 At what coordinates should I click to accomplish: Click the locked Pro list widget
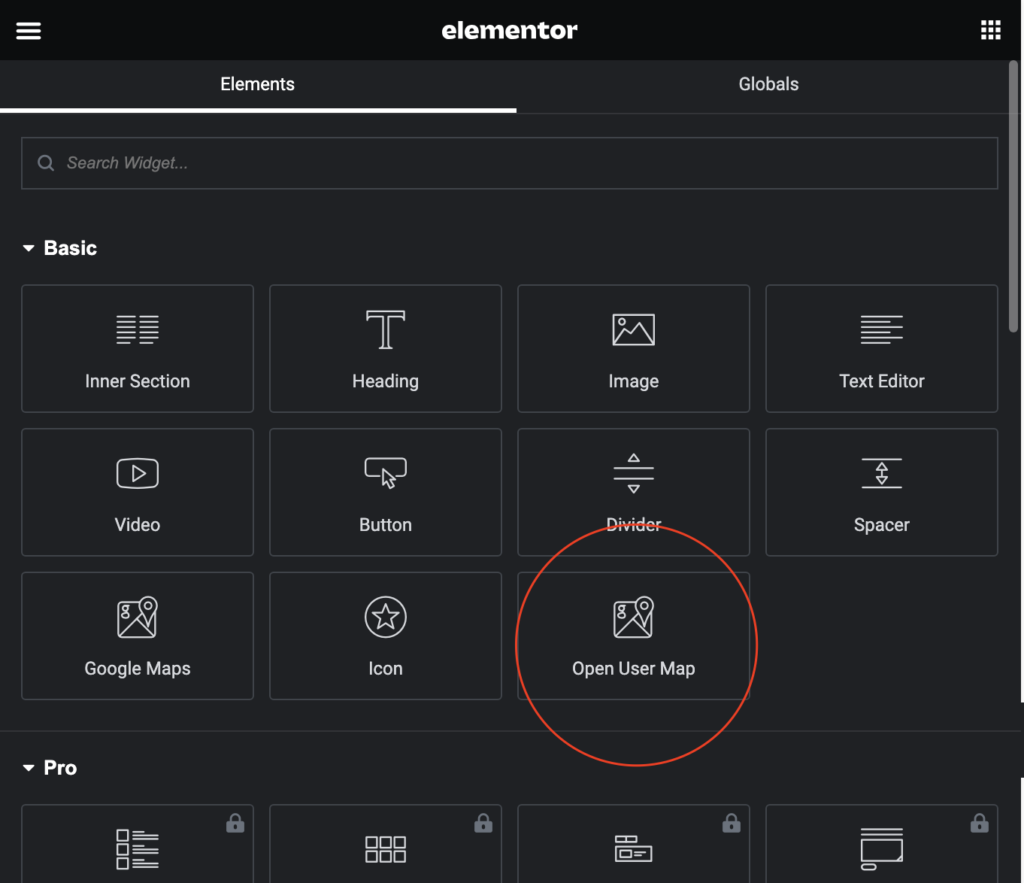point(137,844)
